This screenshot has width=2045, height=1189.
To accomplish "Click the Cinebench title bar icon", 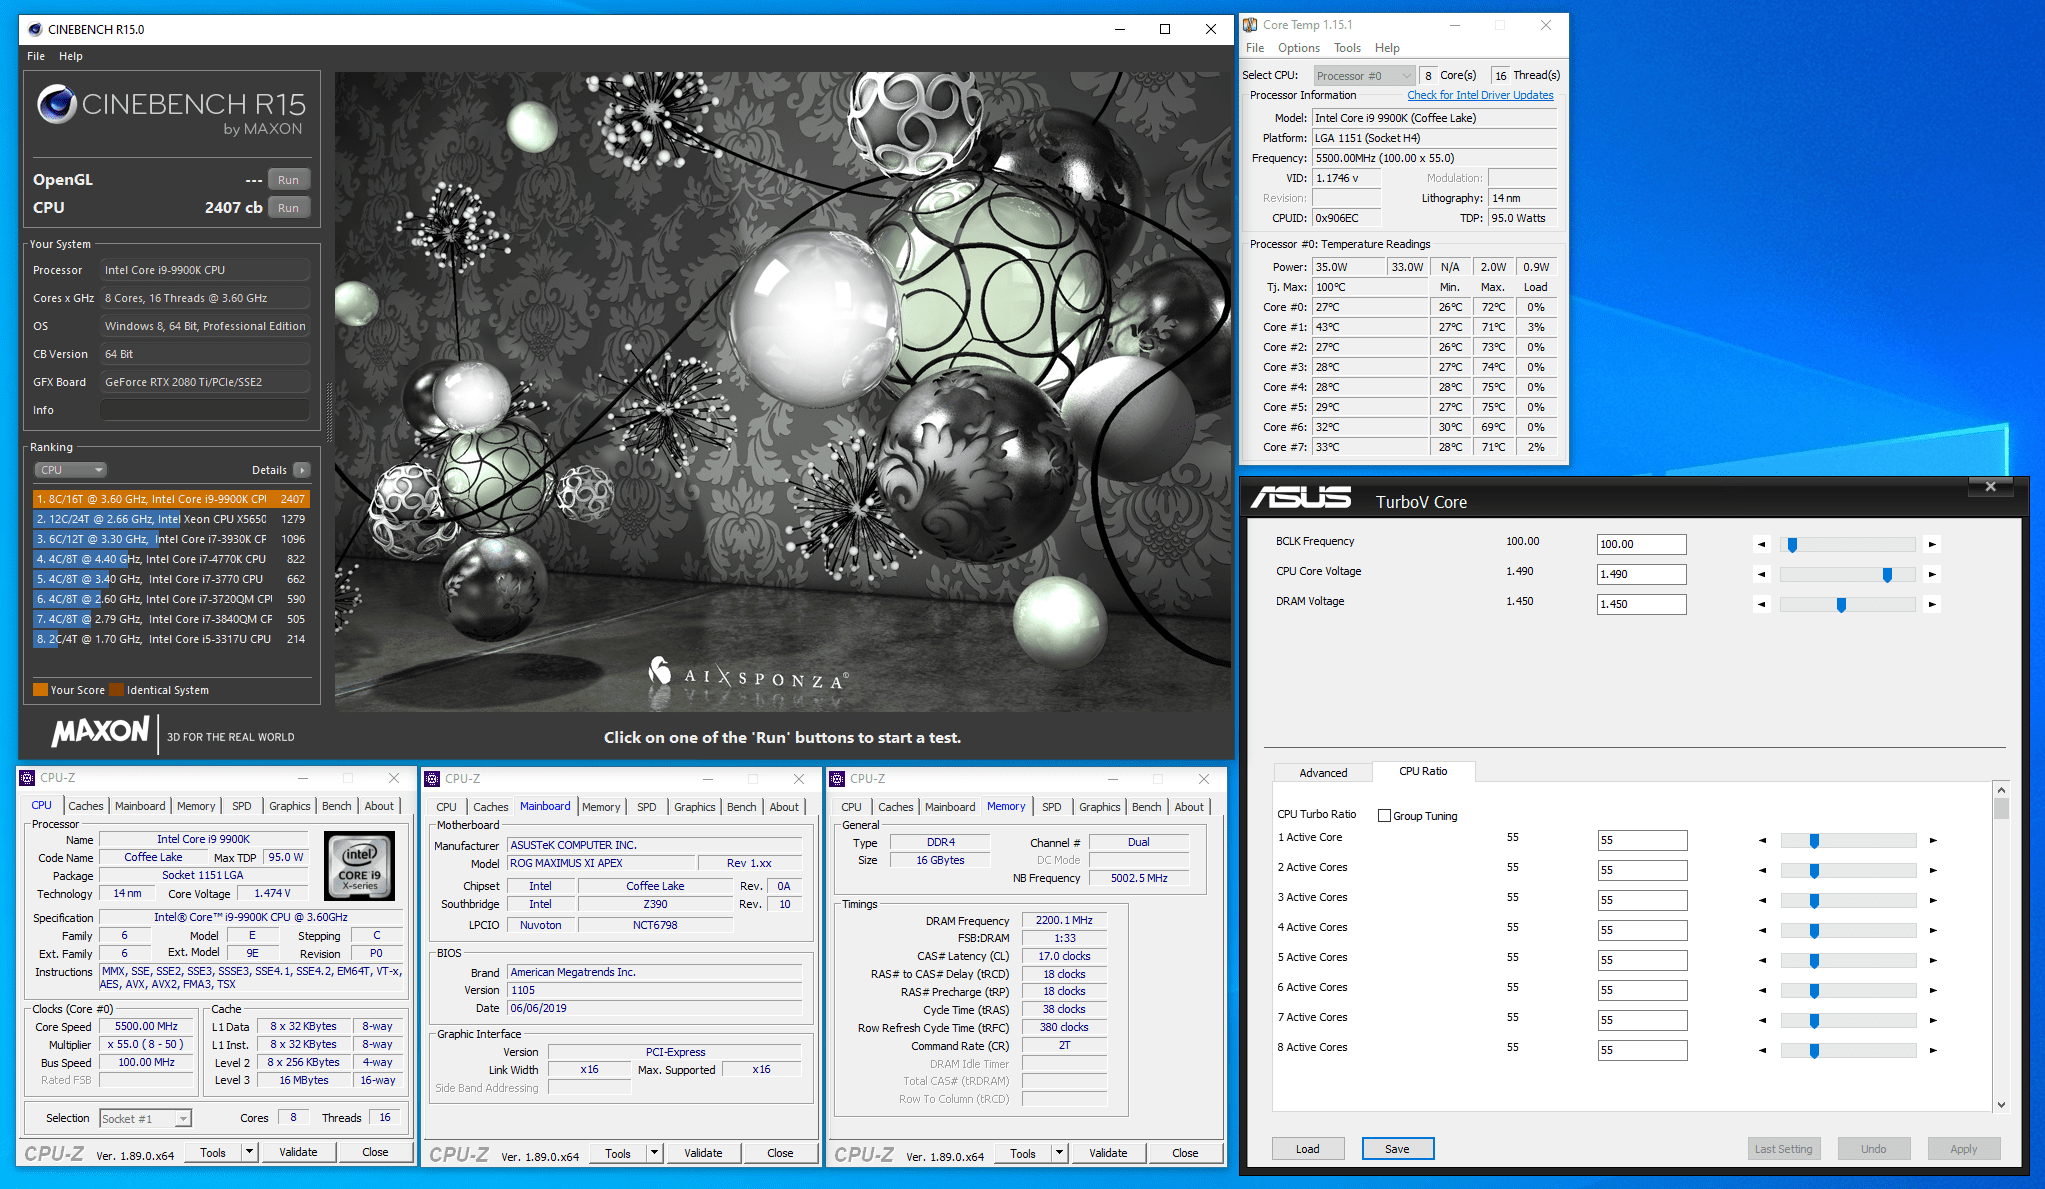I will tap(35, 29).
